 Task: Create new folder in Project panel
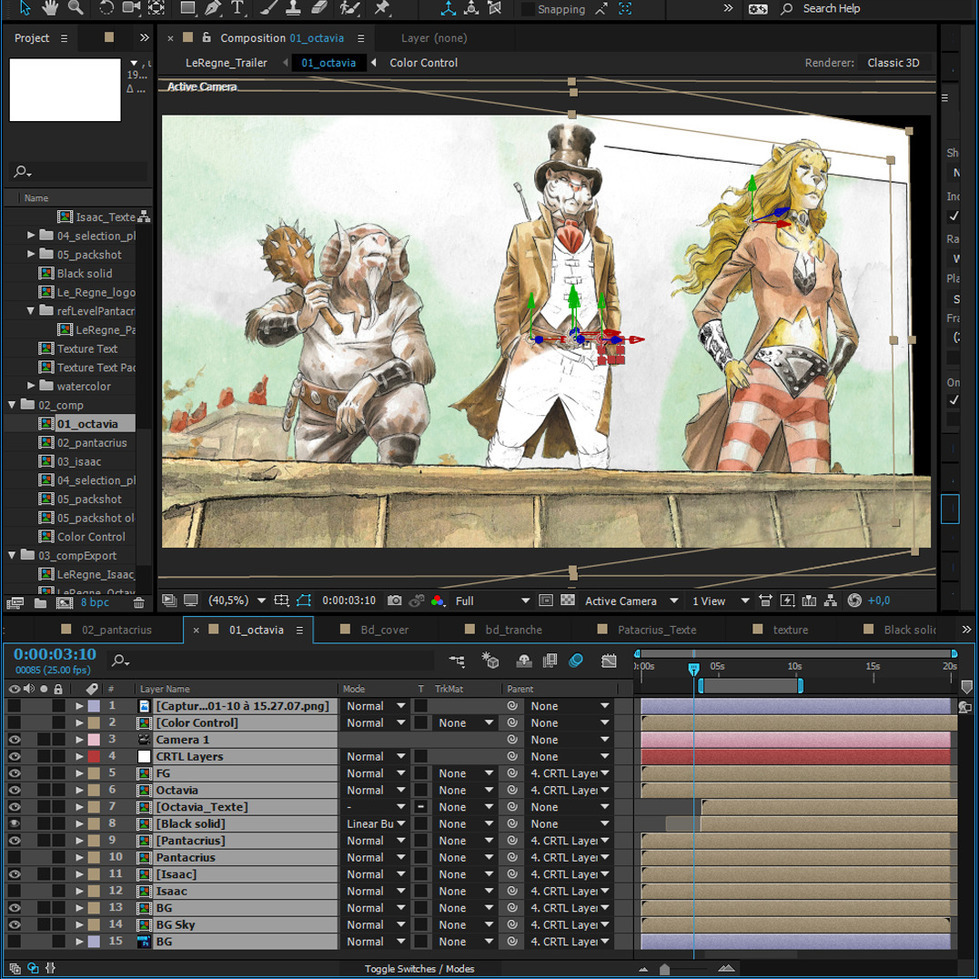40,603
